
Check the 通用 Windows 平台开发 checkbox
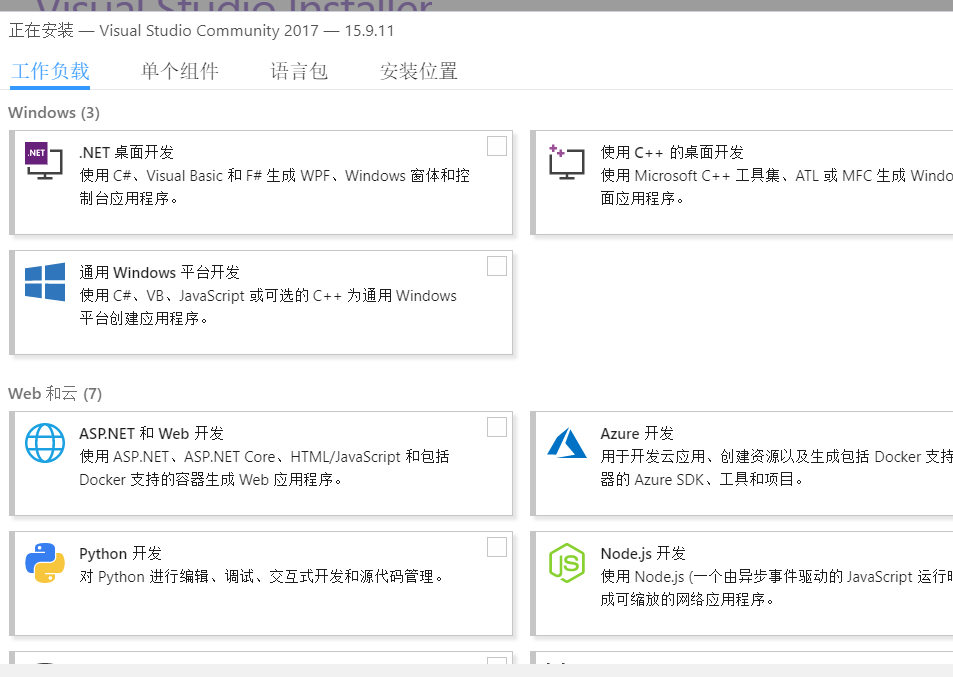click(x=496, y=265)
